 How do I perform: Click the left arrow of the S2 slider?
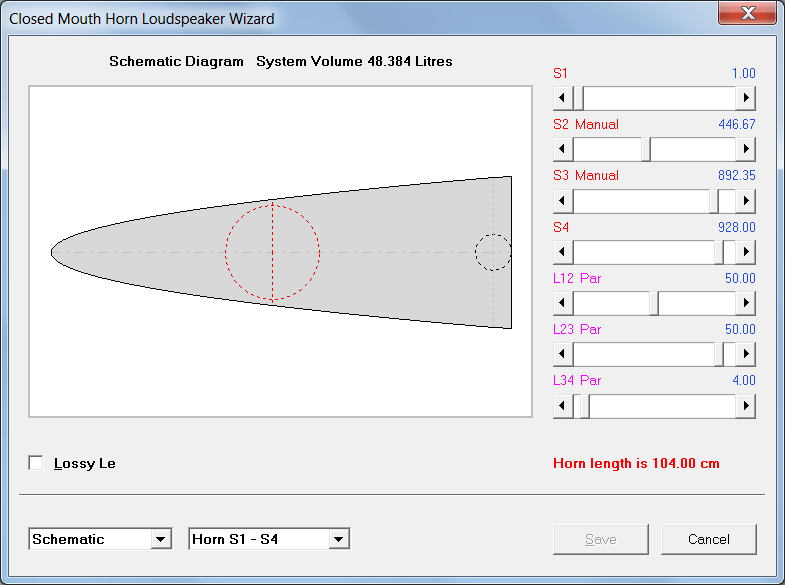point(563,149)
